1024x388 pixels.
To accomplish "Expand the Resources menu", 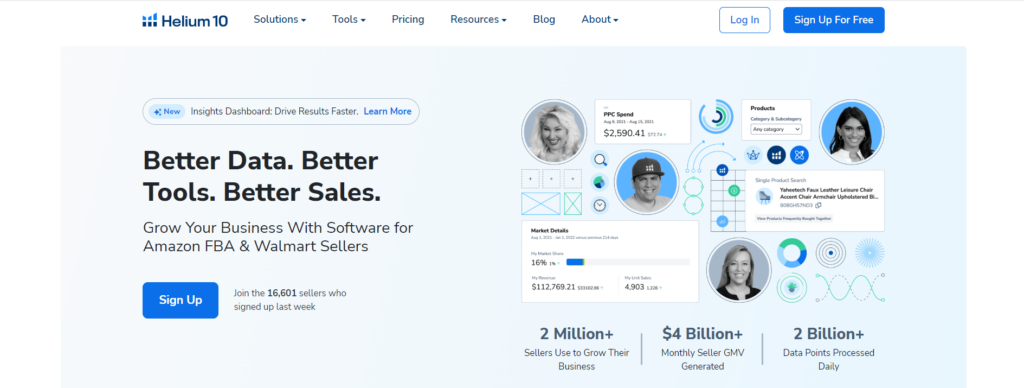I will (x=478, y=20).
